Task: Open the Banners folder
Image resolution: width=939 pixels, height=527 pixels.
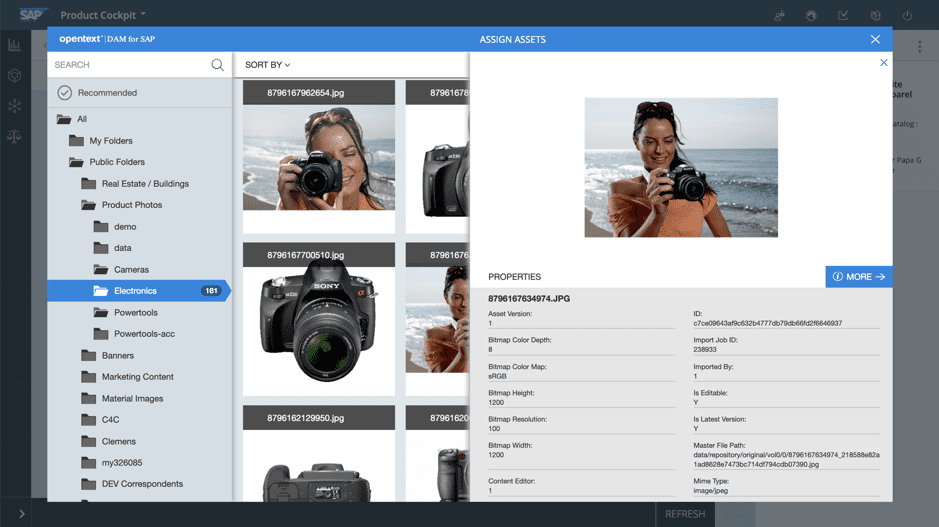Action: pos(108,356)
